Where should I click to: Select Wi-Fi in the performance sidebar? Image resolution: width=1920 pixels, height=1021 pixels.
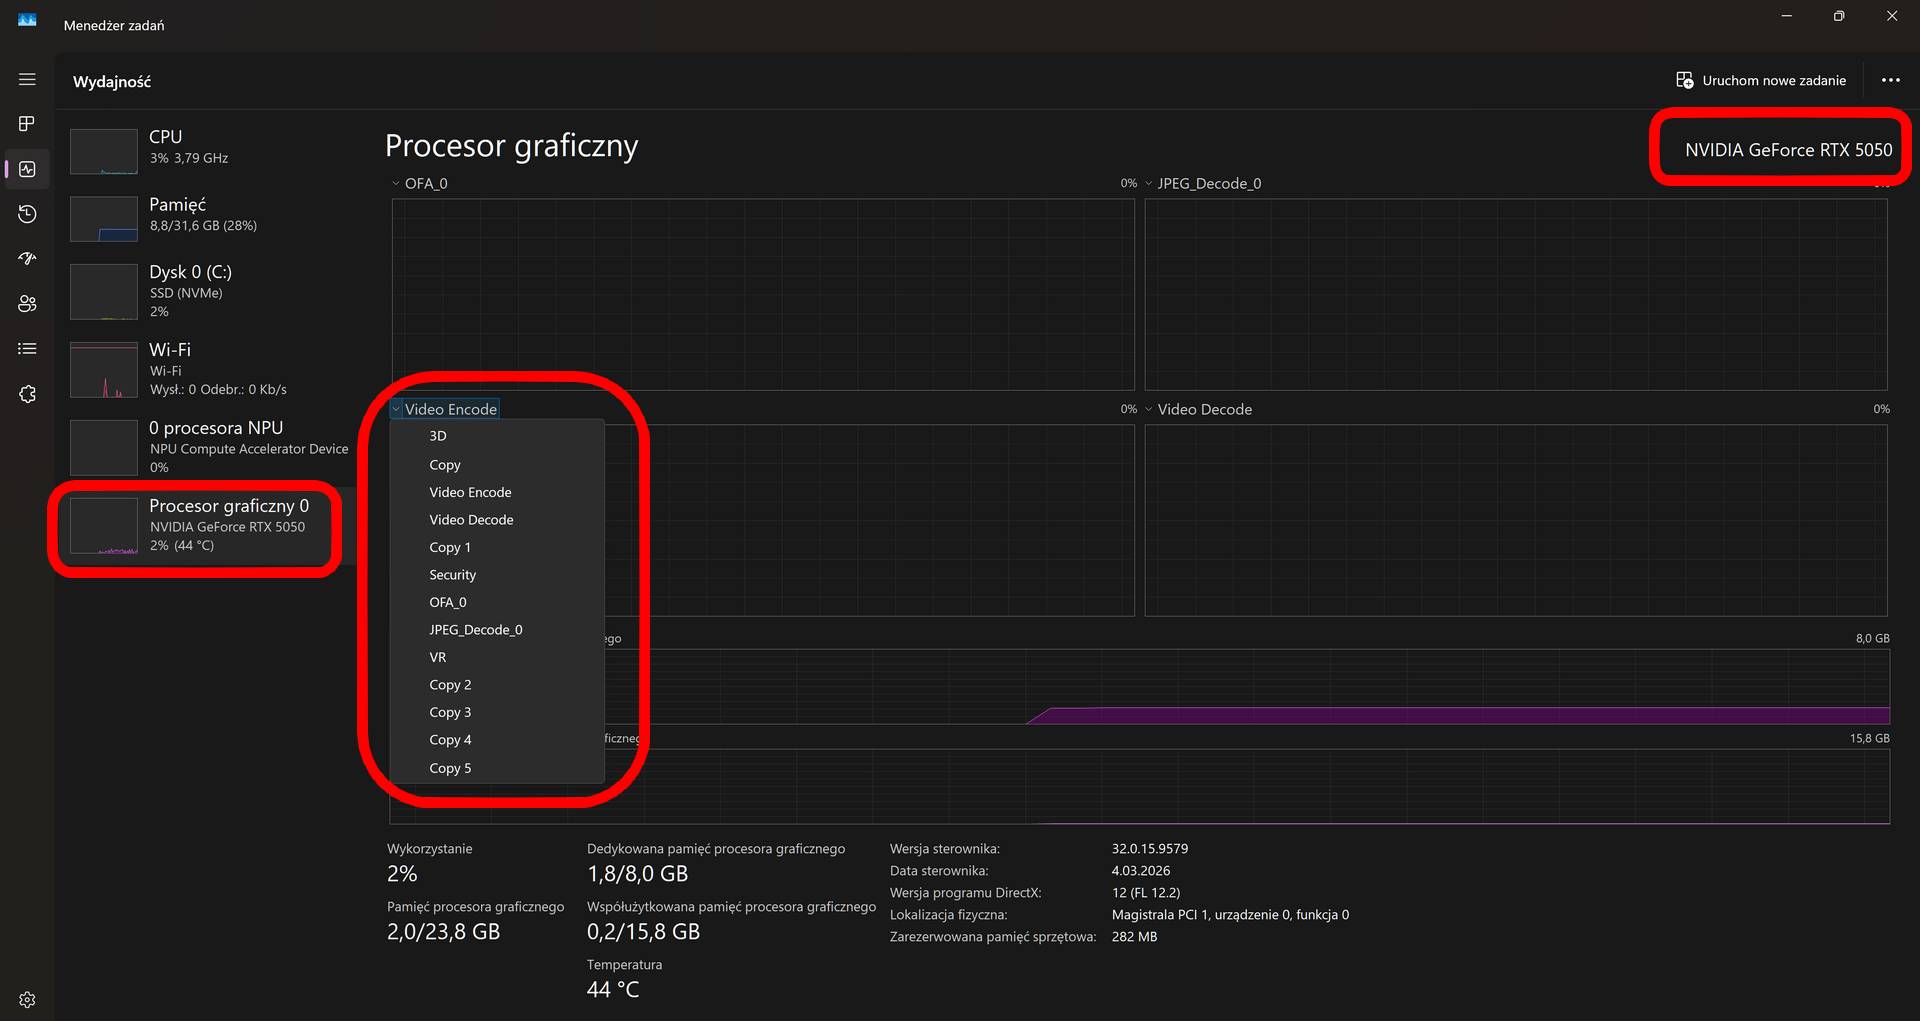pos(205,369)
